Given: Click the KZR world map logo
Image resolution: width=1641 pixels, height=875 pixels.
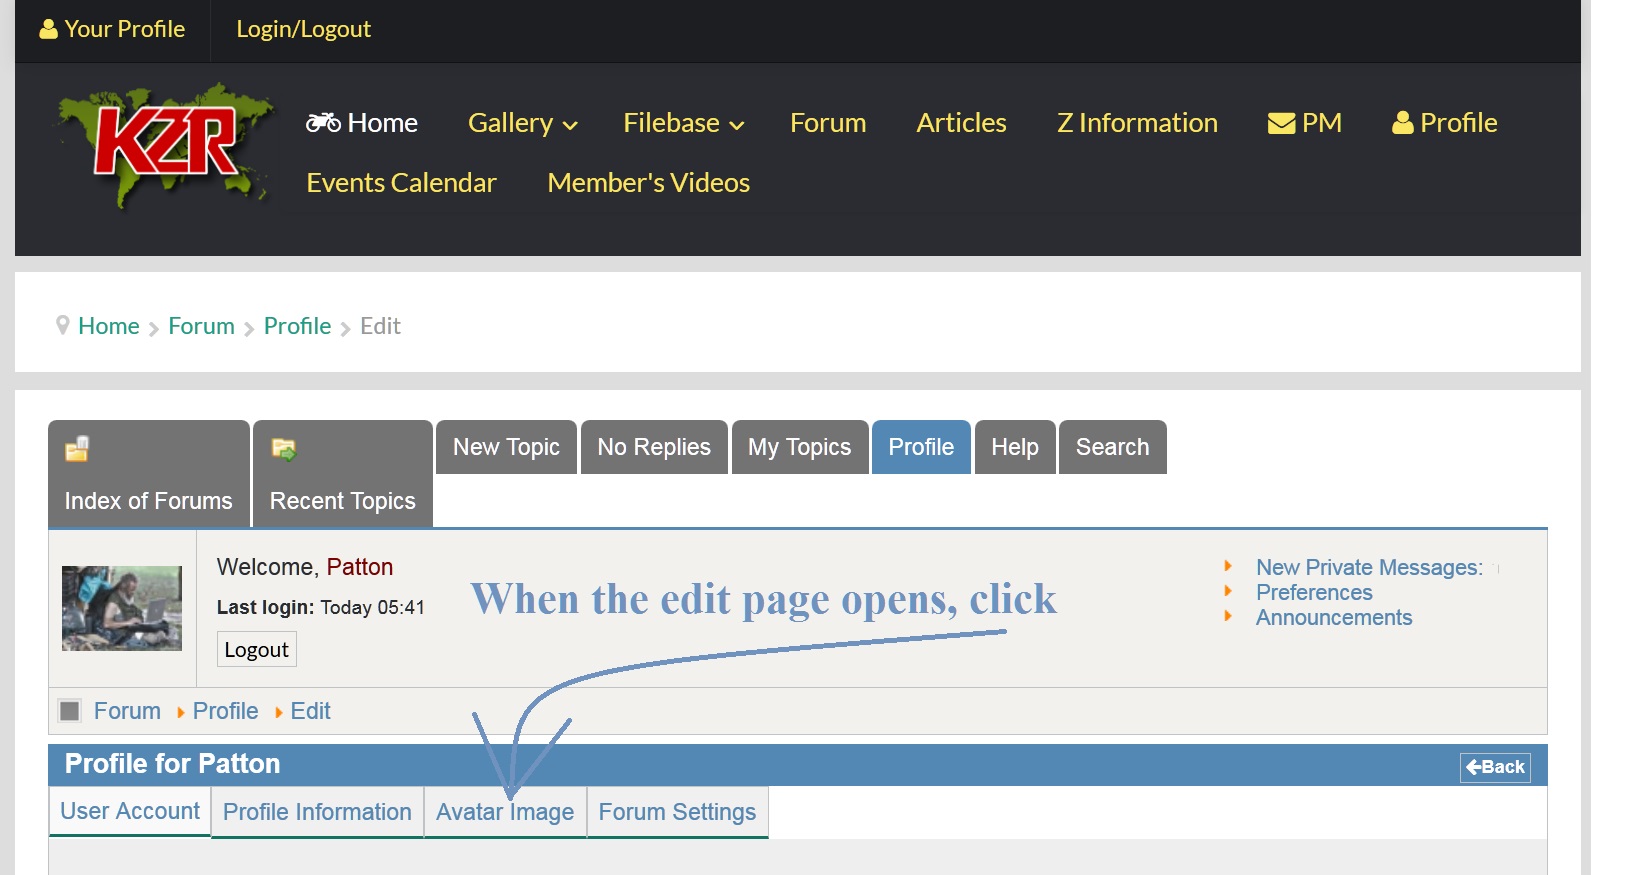Looking at the screenshot, I should [165, 145].
